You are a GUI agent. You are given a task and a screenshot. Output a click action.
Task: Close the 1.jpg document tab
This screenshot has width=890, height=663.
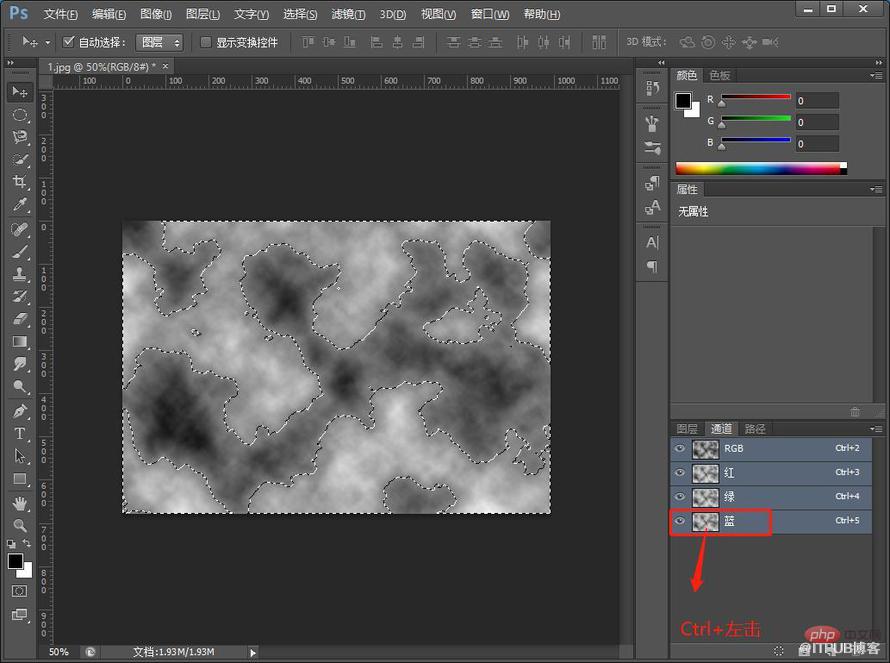coord(165,66)
